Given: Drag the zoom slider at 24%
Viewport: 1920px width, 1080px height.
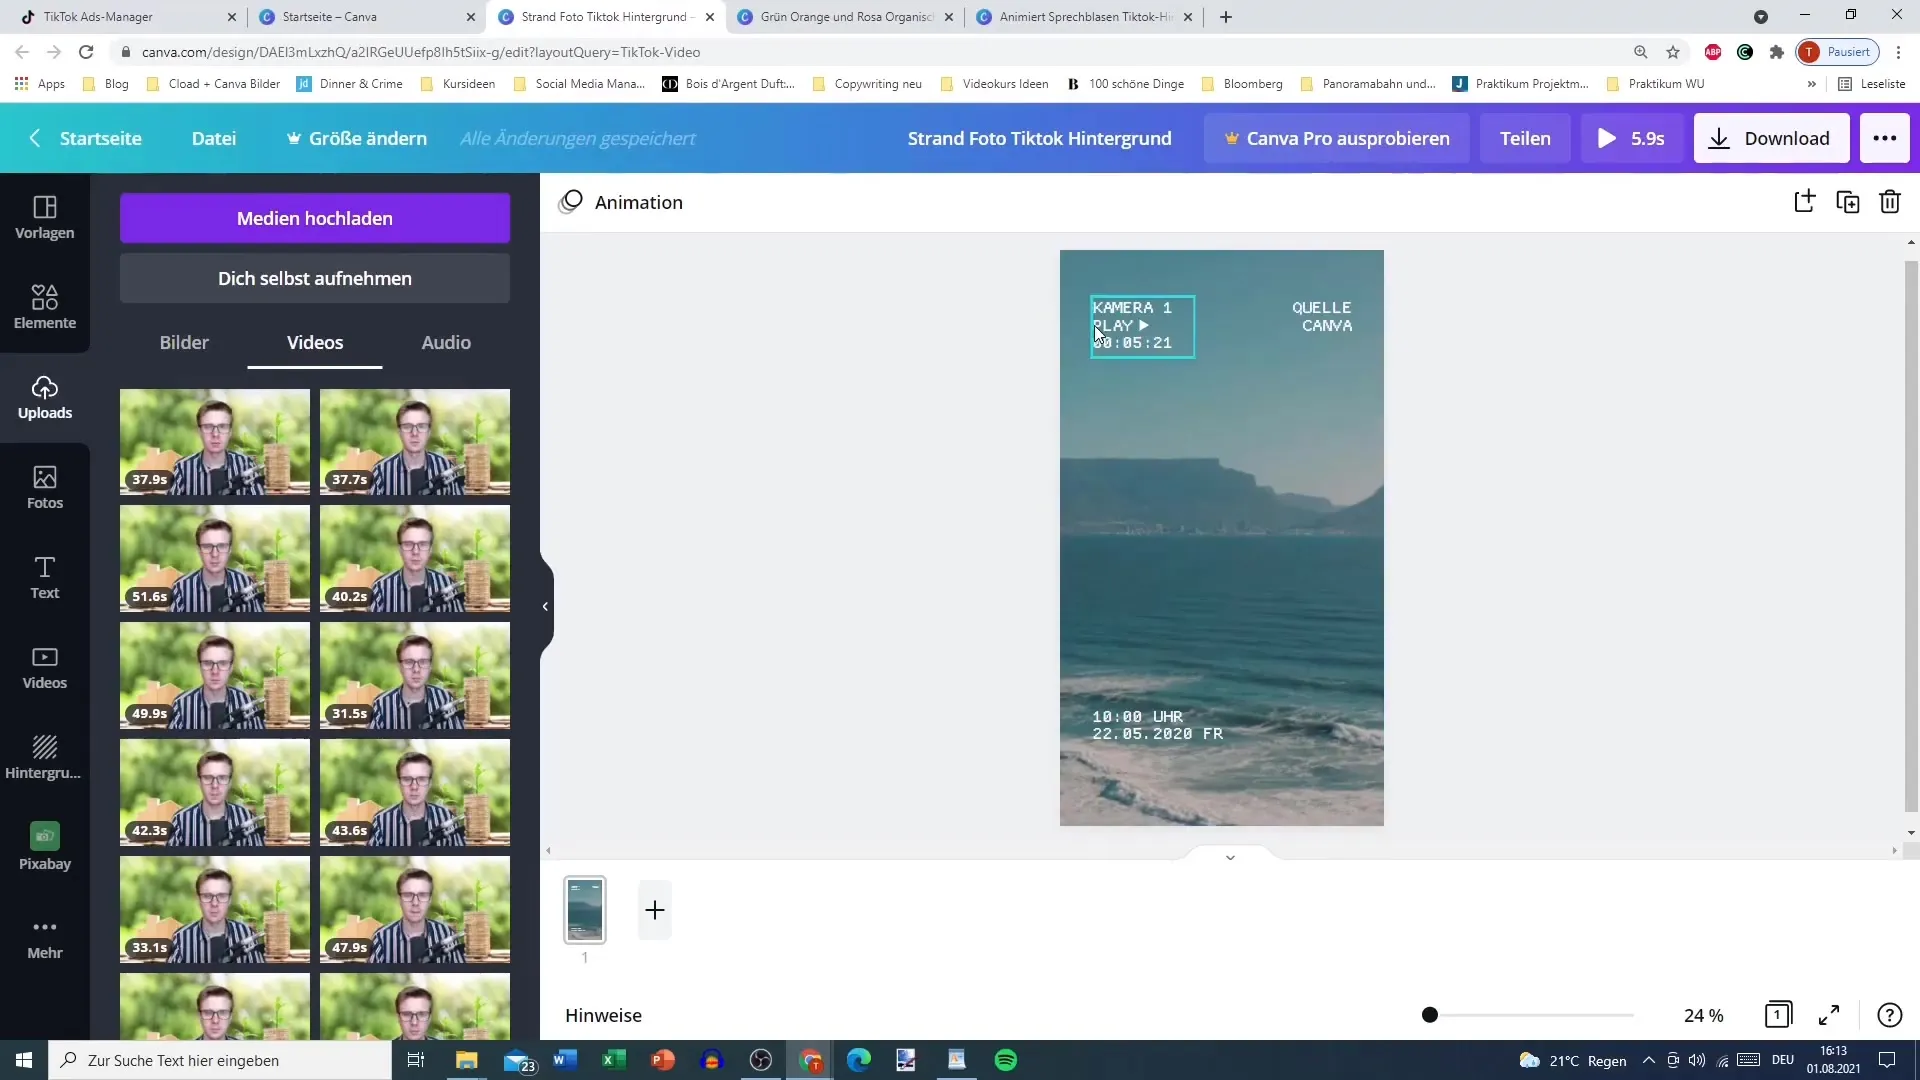Looking at the screenshot, I should pos(1429,1014).
